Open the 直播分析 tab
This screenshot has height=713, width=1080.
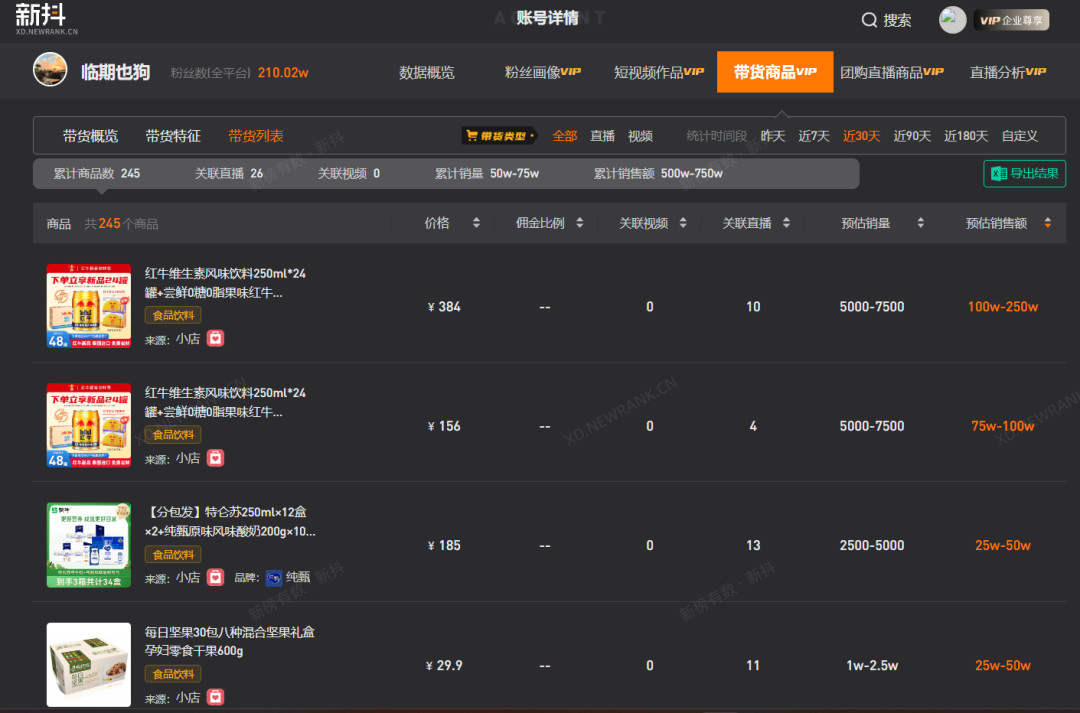tap(1007, 72)
